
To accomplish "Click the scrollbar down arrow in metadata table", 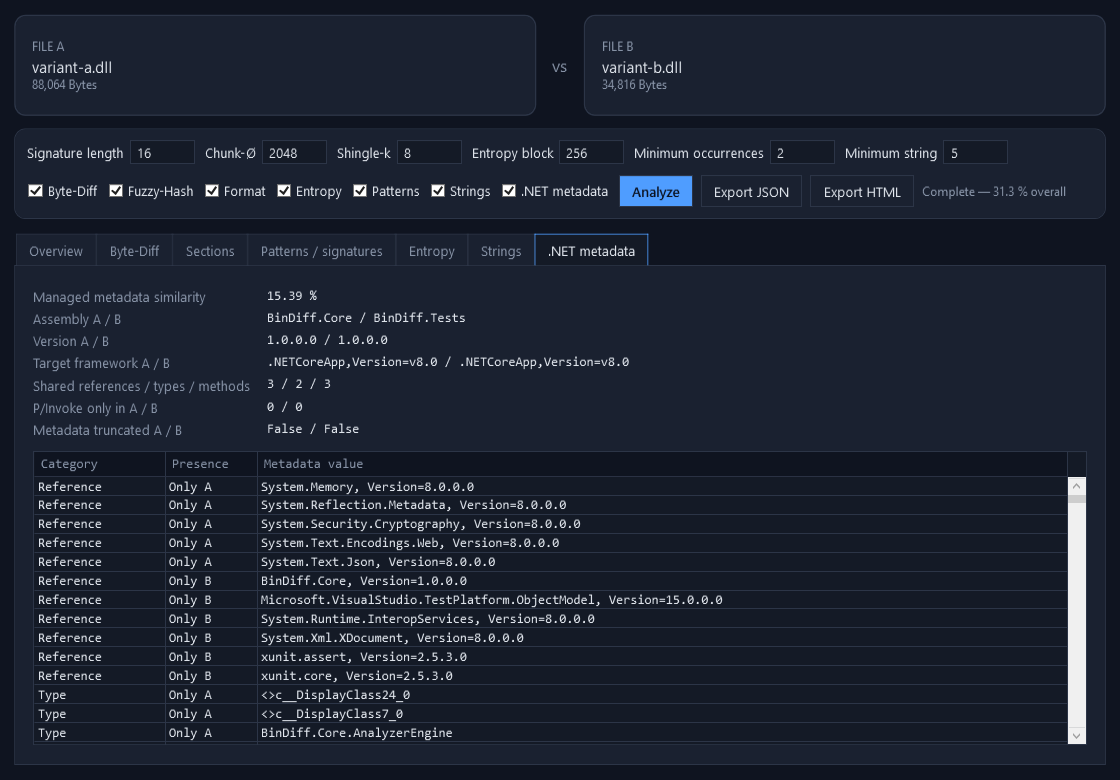I will click(x=1076, y=735).
